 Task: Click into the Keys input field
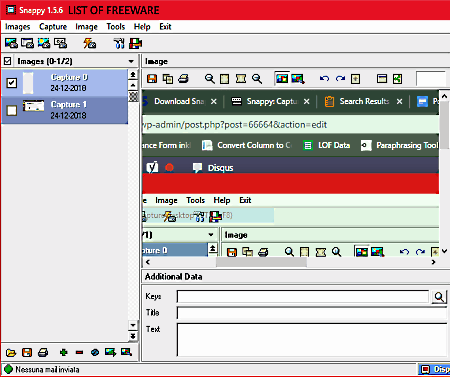303,296
